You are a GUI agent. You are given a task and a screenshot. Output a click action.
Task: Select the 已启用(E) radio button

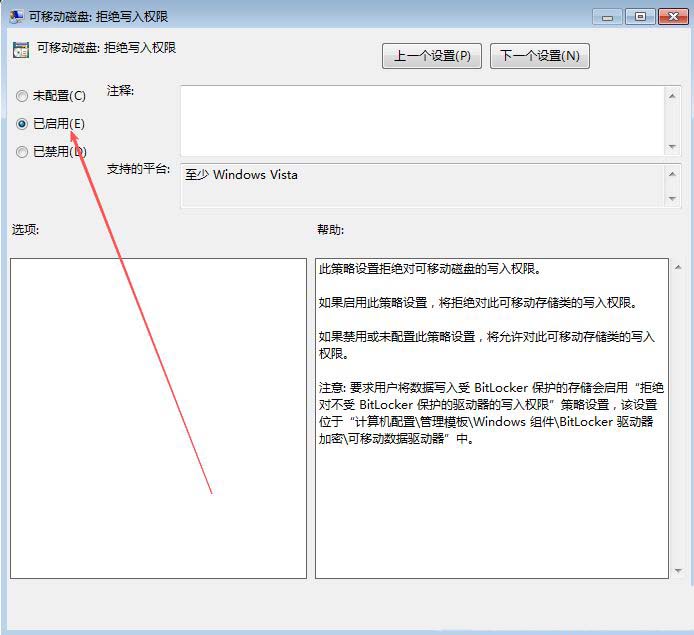click(22, 123)
